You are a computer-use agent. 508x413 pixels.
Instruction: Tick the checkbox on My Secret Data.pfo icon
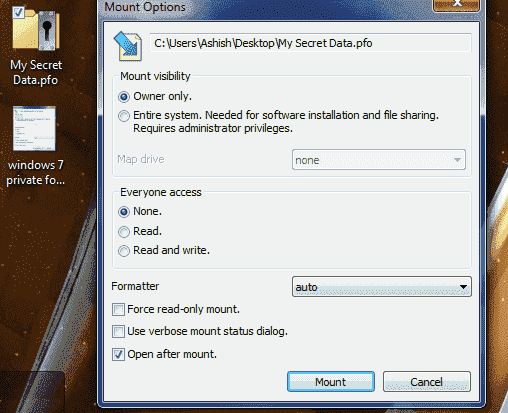pos(18,12)
